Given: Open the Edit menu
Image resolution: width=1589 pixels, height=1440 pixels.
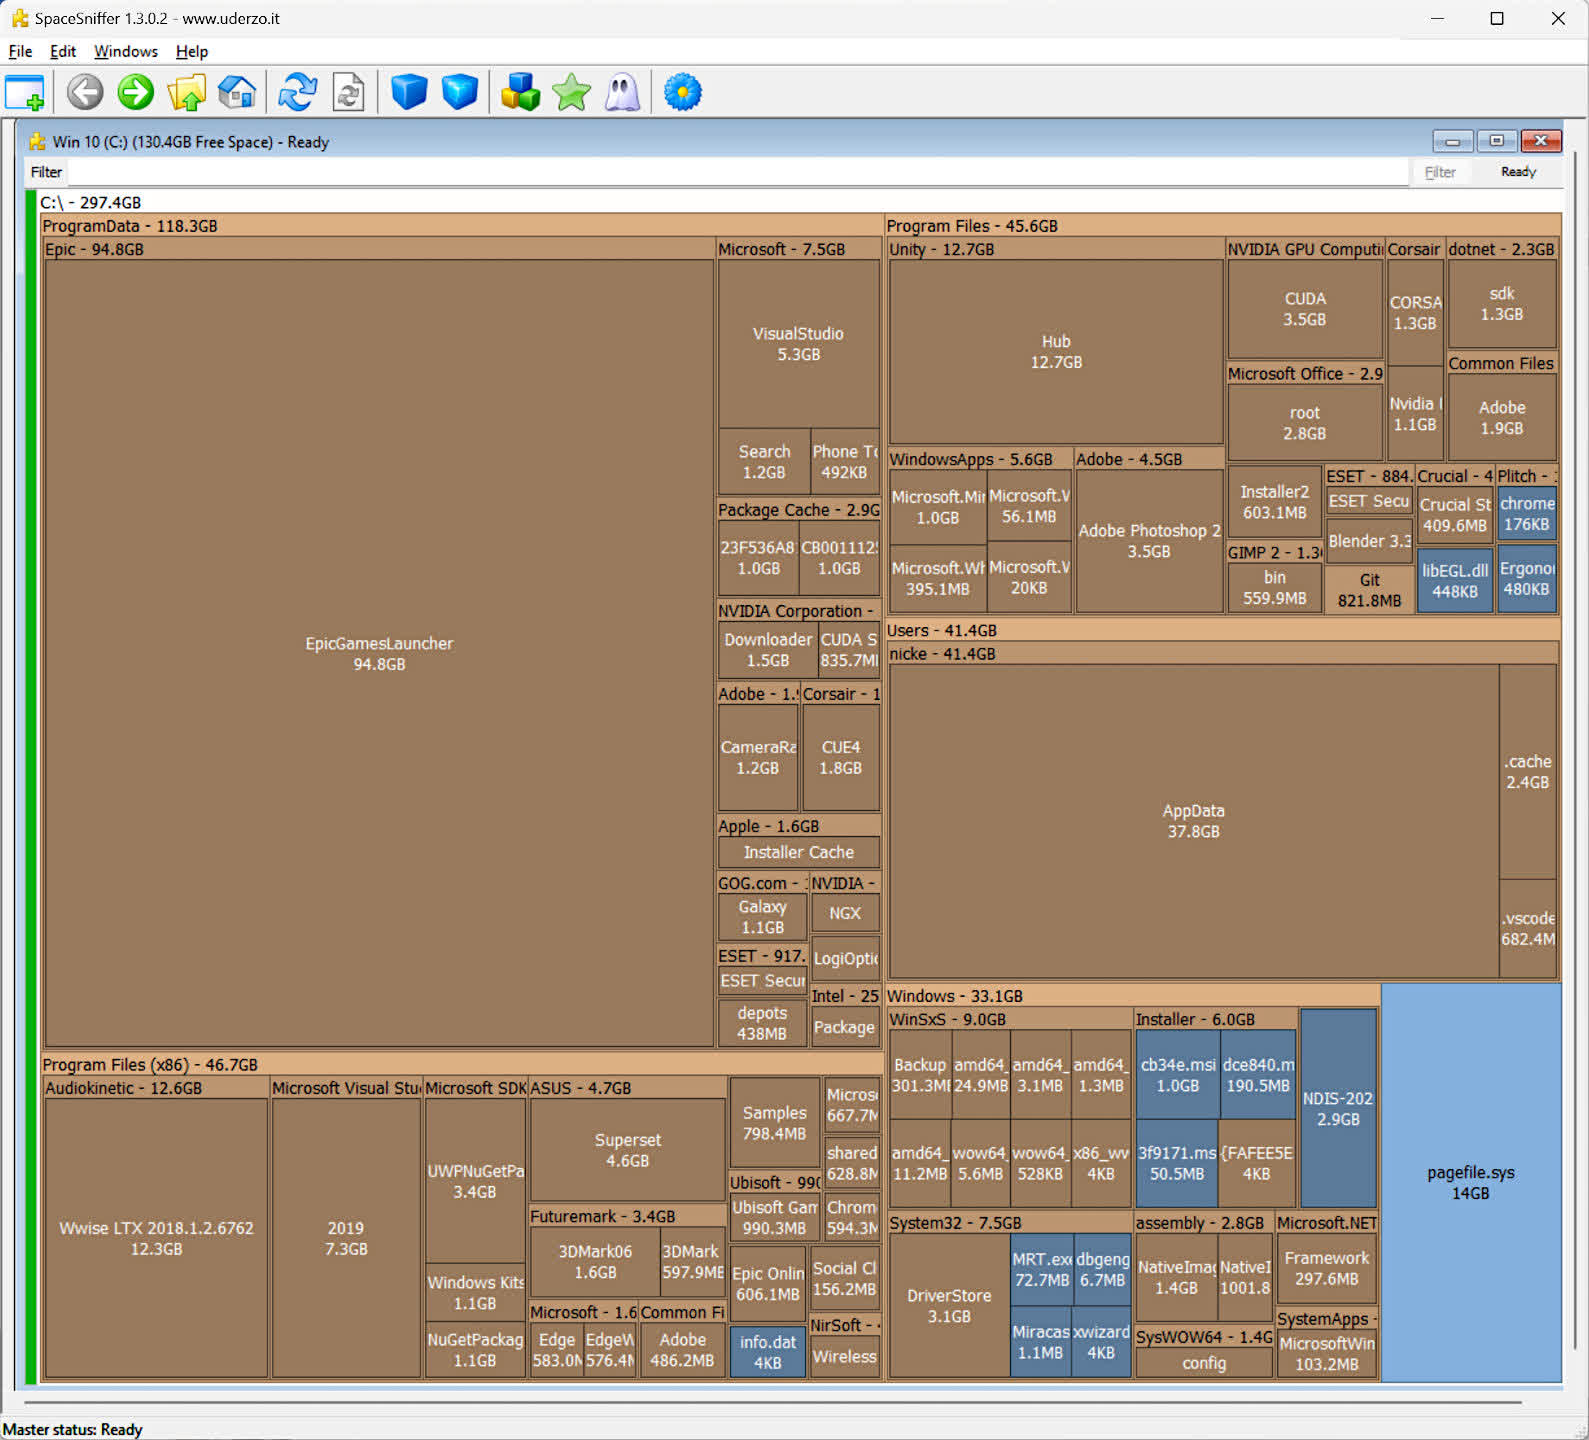Looking at the screenshot, I should tap(63, 51).
